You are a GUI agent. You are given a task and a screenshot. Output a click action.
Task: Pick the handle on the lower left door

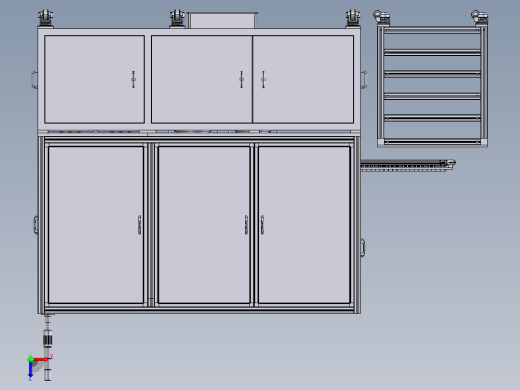point(139,225)
